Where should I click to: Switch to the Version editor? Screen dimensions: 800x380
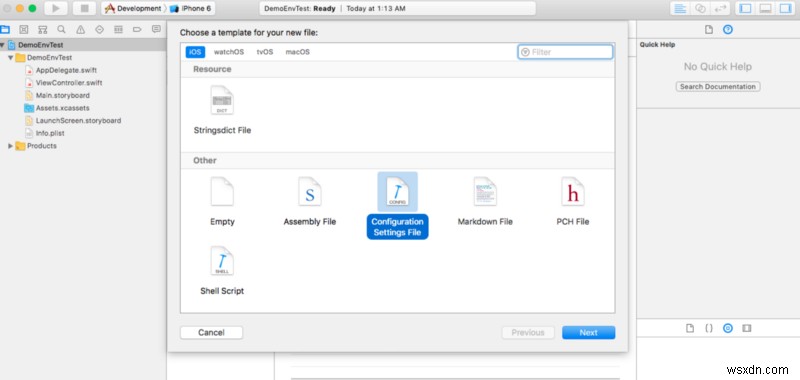[x=721, y=8]
